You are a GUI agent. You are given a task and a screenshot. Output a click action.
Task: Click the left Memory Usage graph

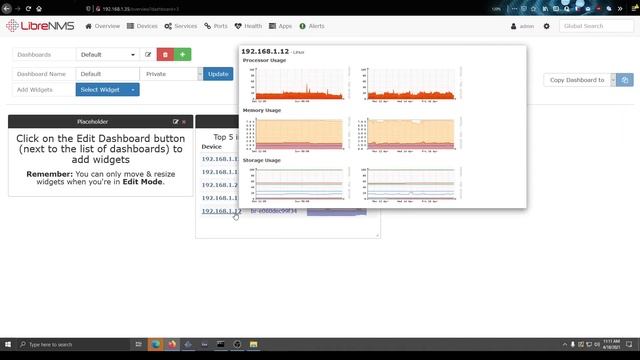pyautogui.click(x=300, y=134)
